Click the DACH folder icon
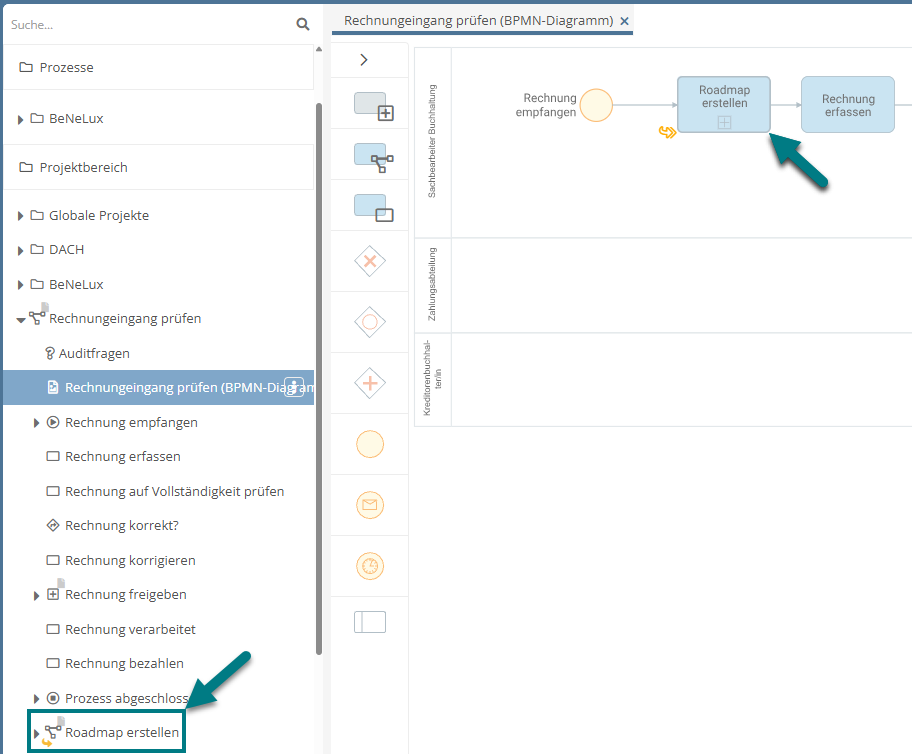 tap(37, 250)
